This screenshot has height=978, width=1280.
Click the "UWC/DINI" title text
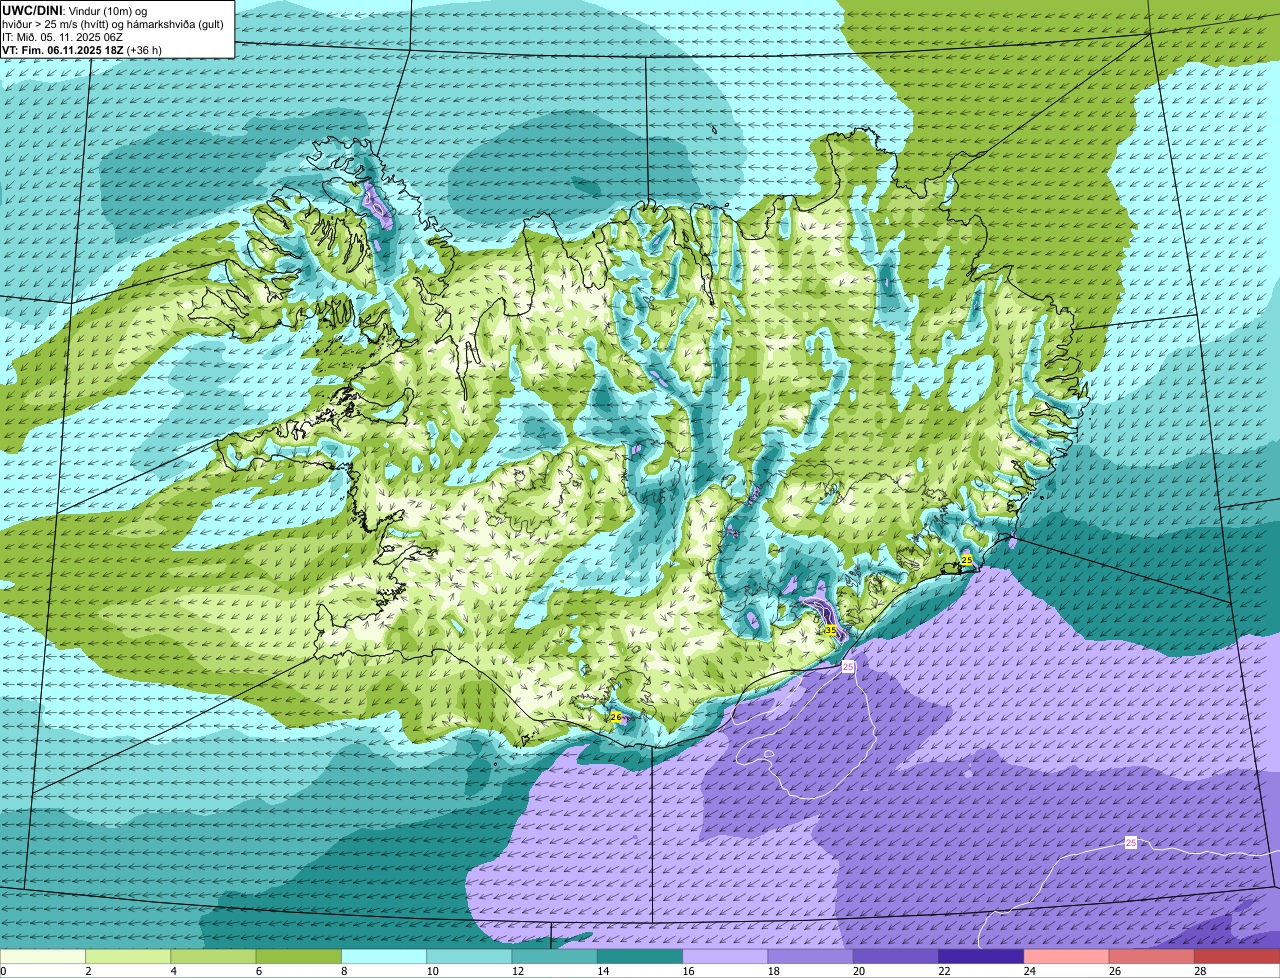[x=33, y=10]
